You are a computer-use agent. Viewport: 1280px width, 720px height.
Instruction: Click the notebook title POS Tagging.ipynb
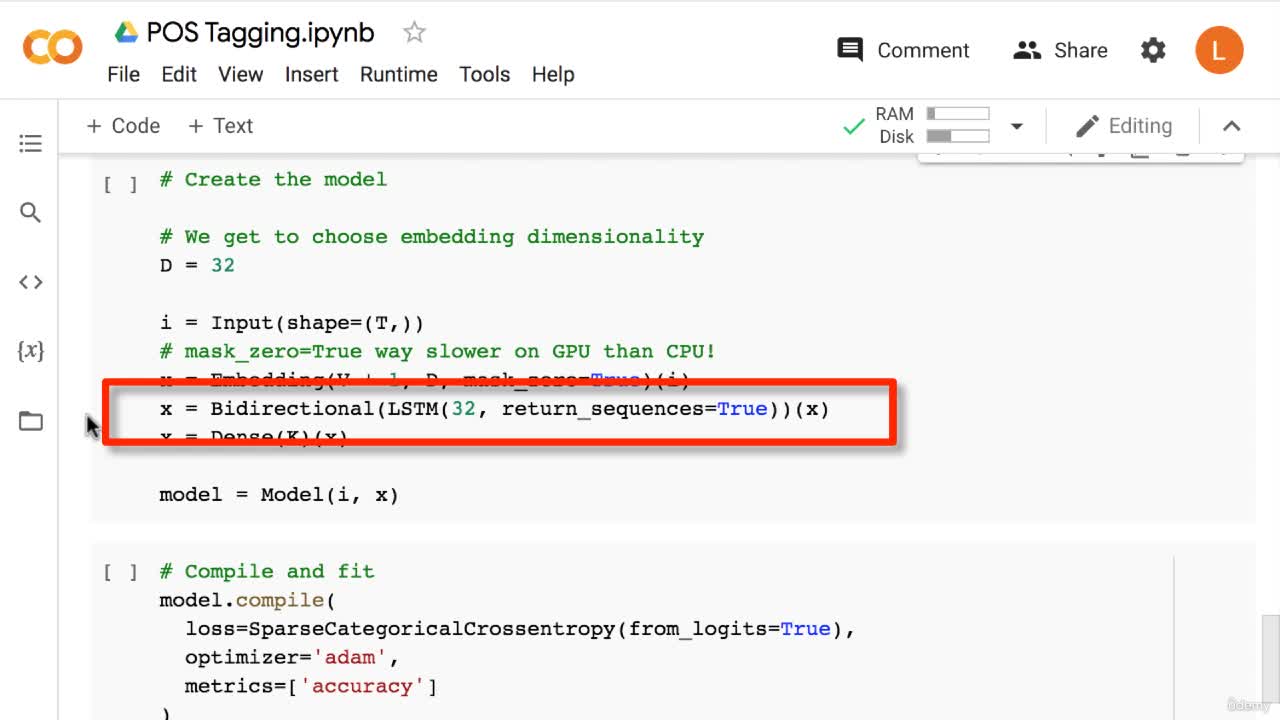tap(260, 33)
